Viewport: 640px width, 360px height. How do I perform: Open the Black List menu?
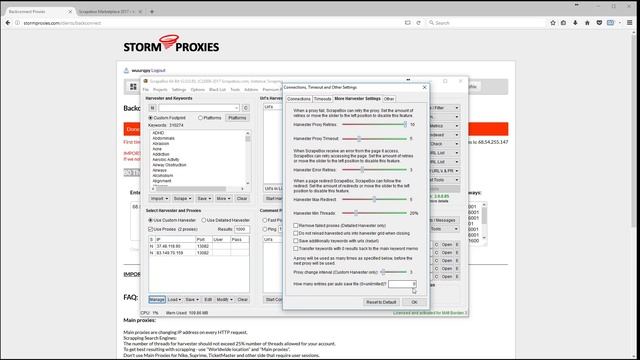pos(217,89)
